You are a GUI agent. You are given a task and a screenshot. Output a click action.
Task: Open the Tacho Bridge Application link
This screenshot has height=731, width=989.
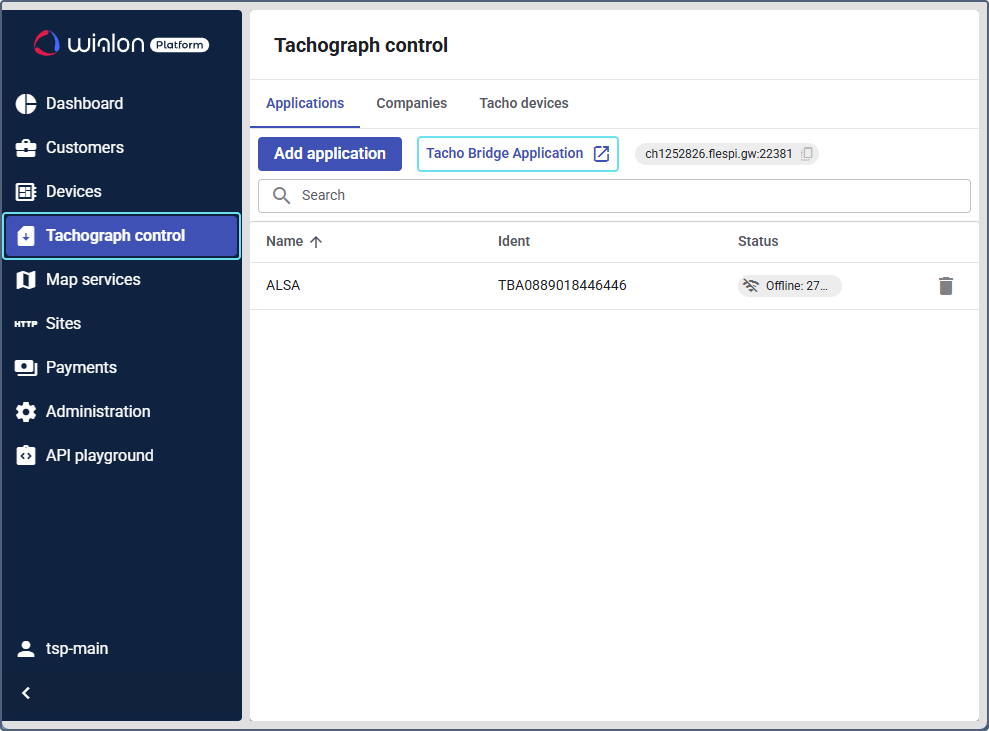(x=517, y=154)
